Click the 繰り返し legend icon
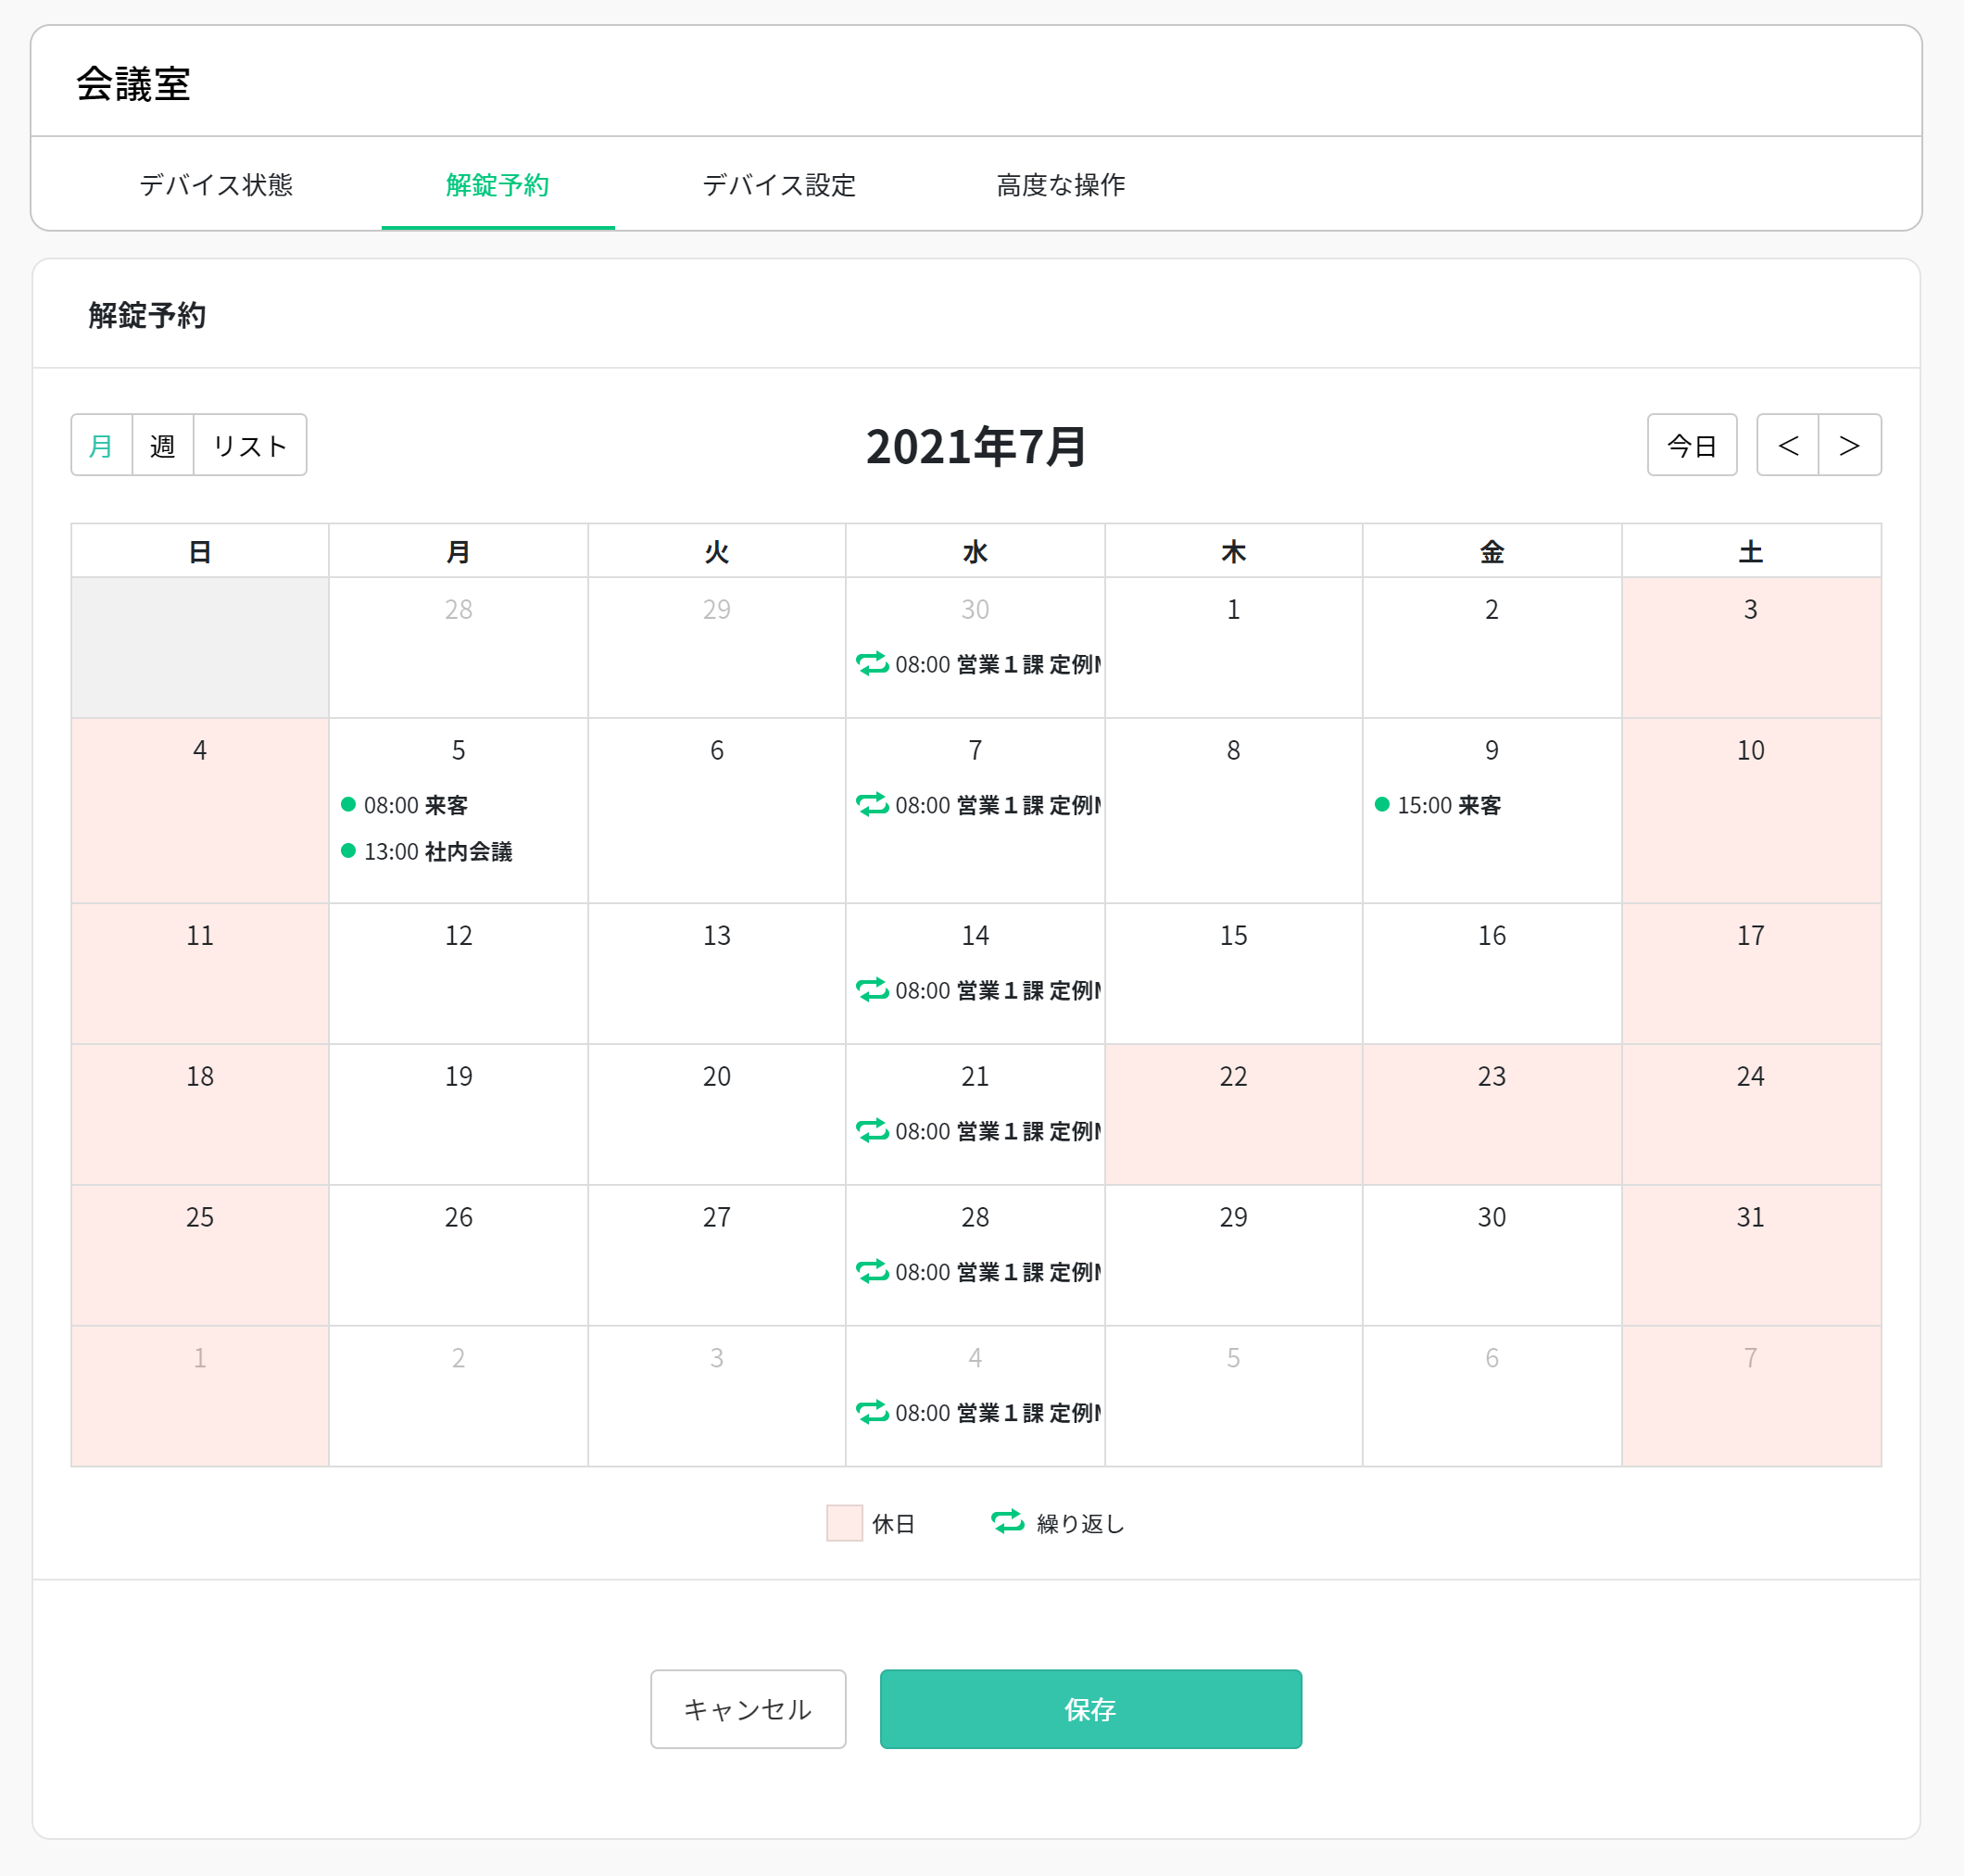The height and width of the screenshot is (1876, 1964). point(1007,1522)
